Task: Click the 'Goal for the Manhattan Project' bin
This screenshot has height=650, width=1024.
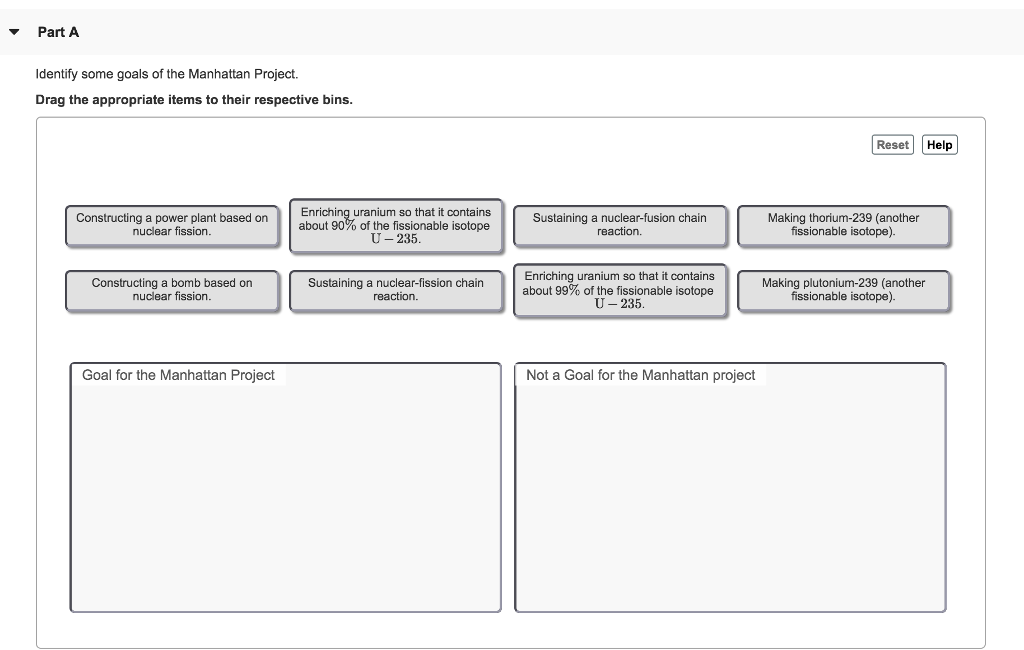Action: (285, 490)
